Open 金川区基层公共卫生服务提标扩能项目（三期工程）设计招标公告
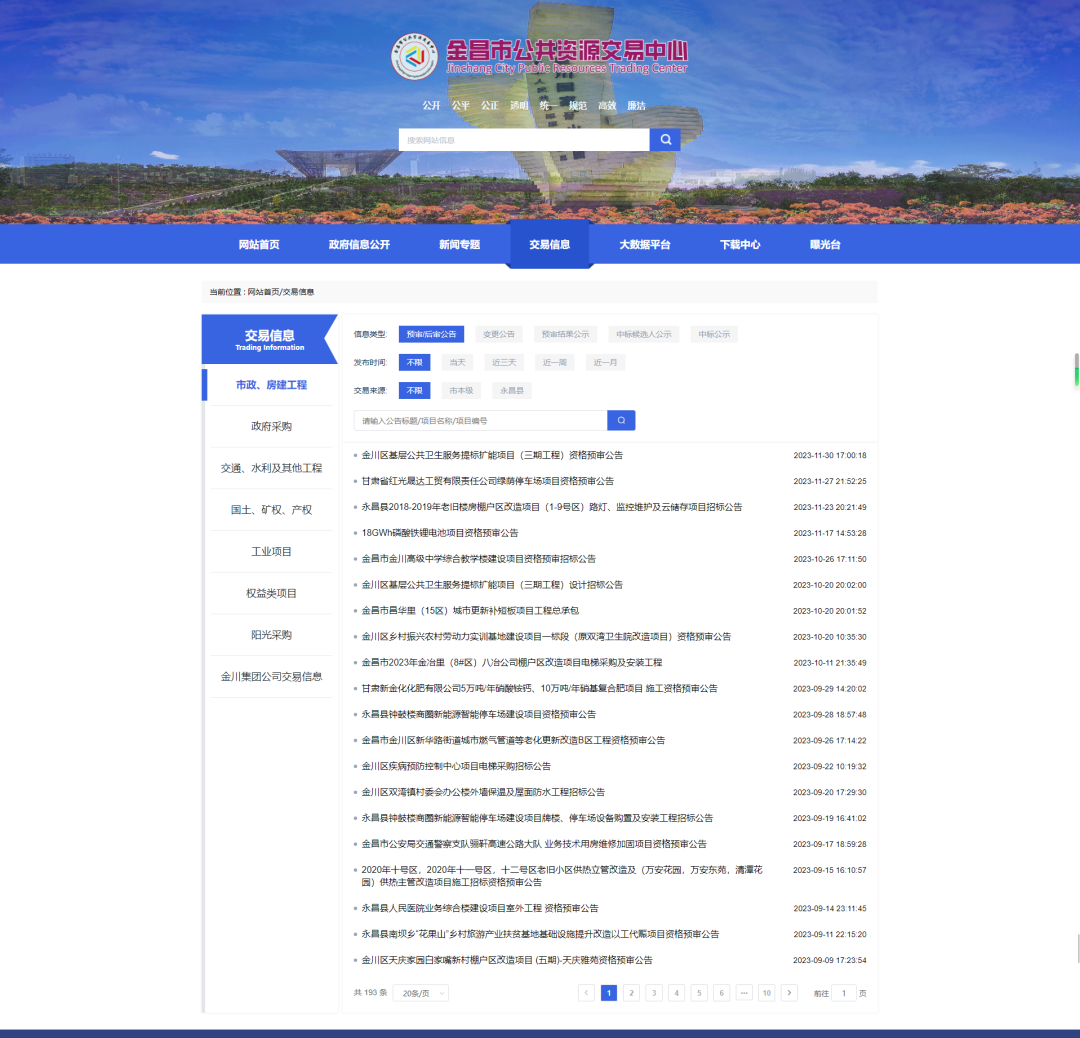This screenshot has height=1038, width=1080. click(492, 585)
